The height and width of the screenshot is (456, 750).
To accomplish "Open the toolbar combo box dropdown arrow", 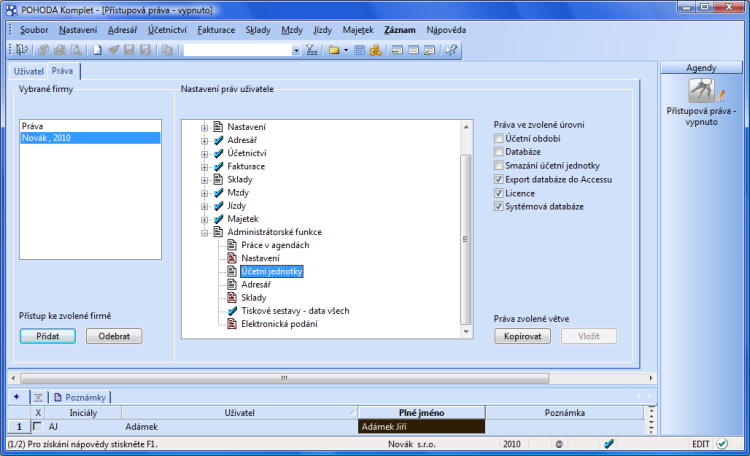I will click(296, 50).
